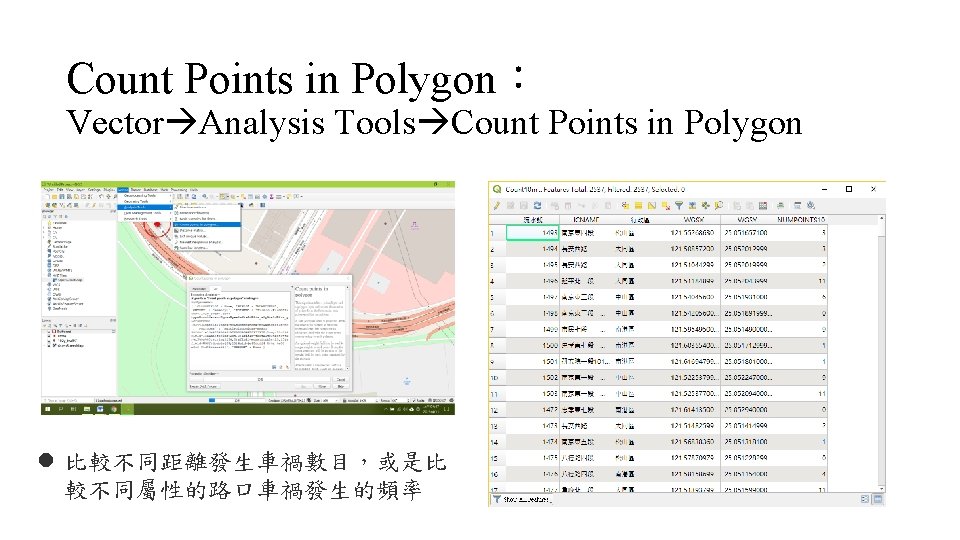Click the attribute table scrollbar down arrow

(882, 489)
